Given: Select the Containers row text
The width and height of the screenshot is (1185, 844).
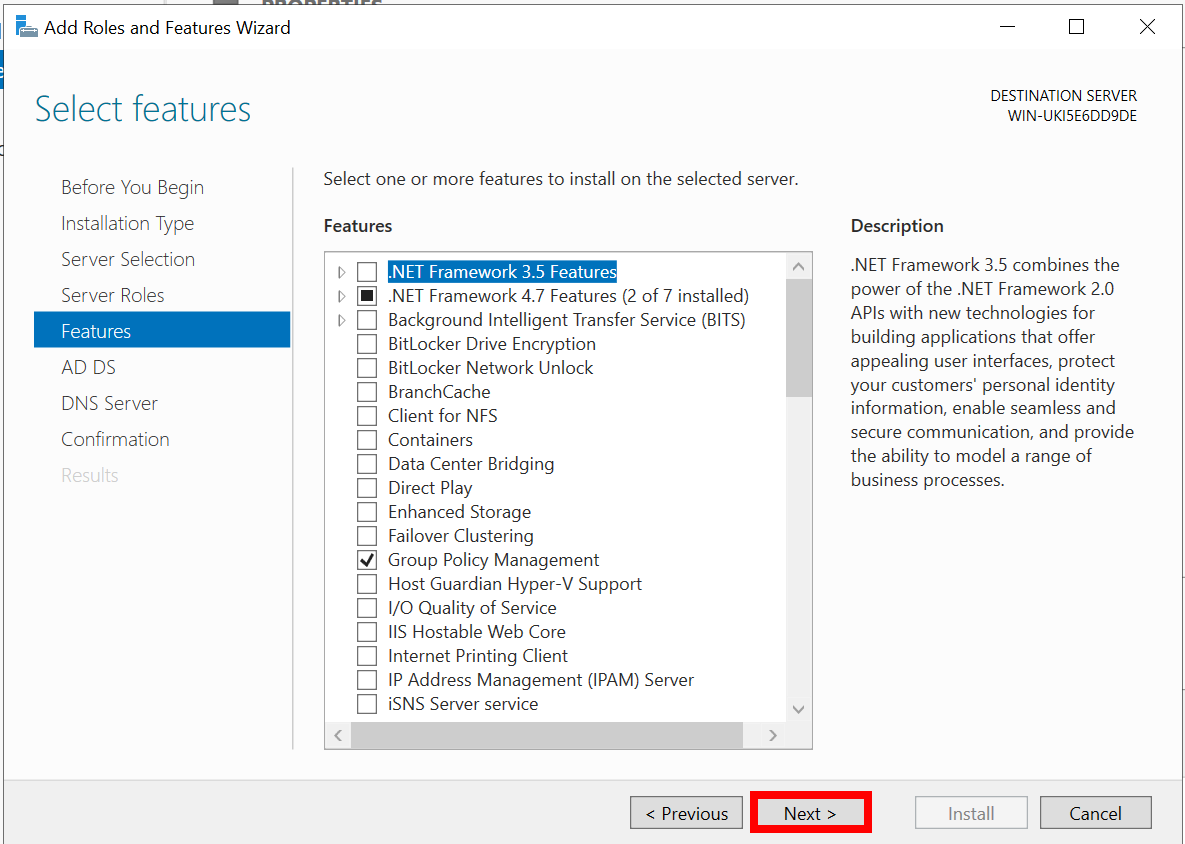Looking at the screenshot, I should click(x=431, y=440).
